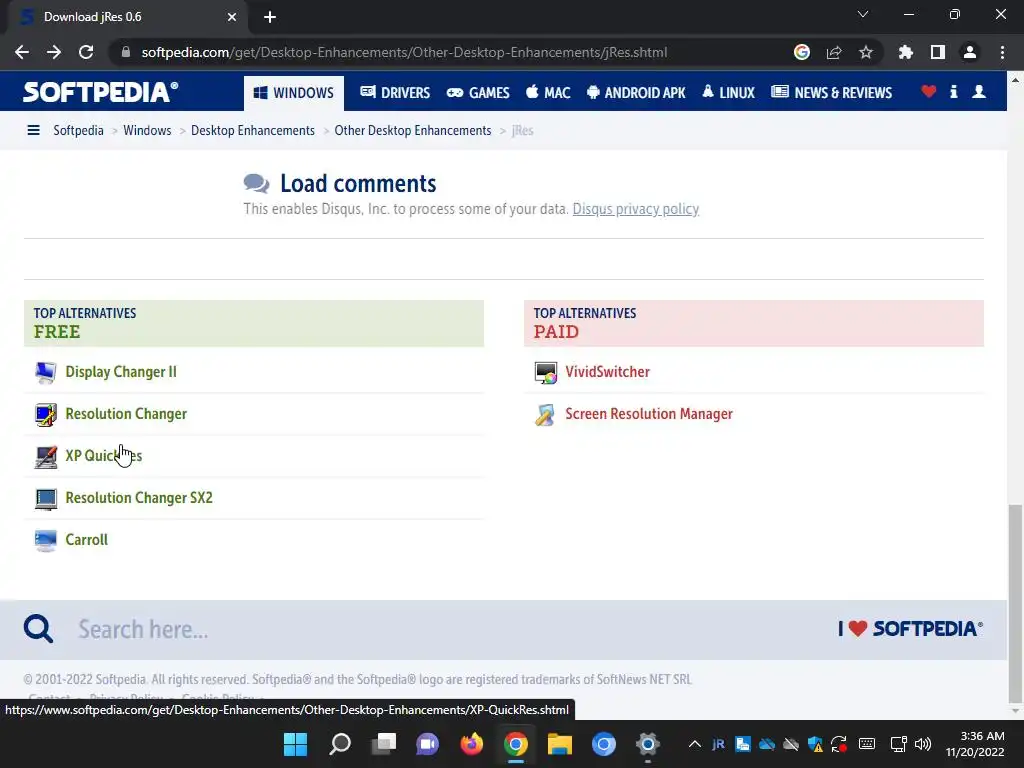Screen dimensions: 1024x768
Task: Open the Resolution Changer SX2 link
Action: (139, 498)
